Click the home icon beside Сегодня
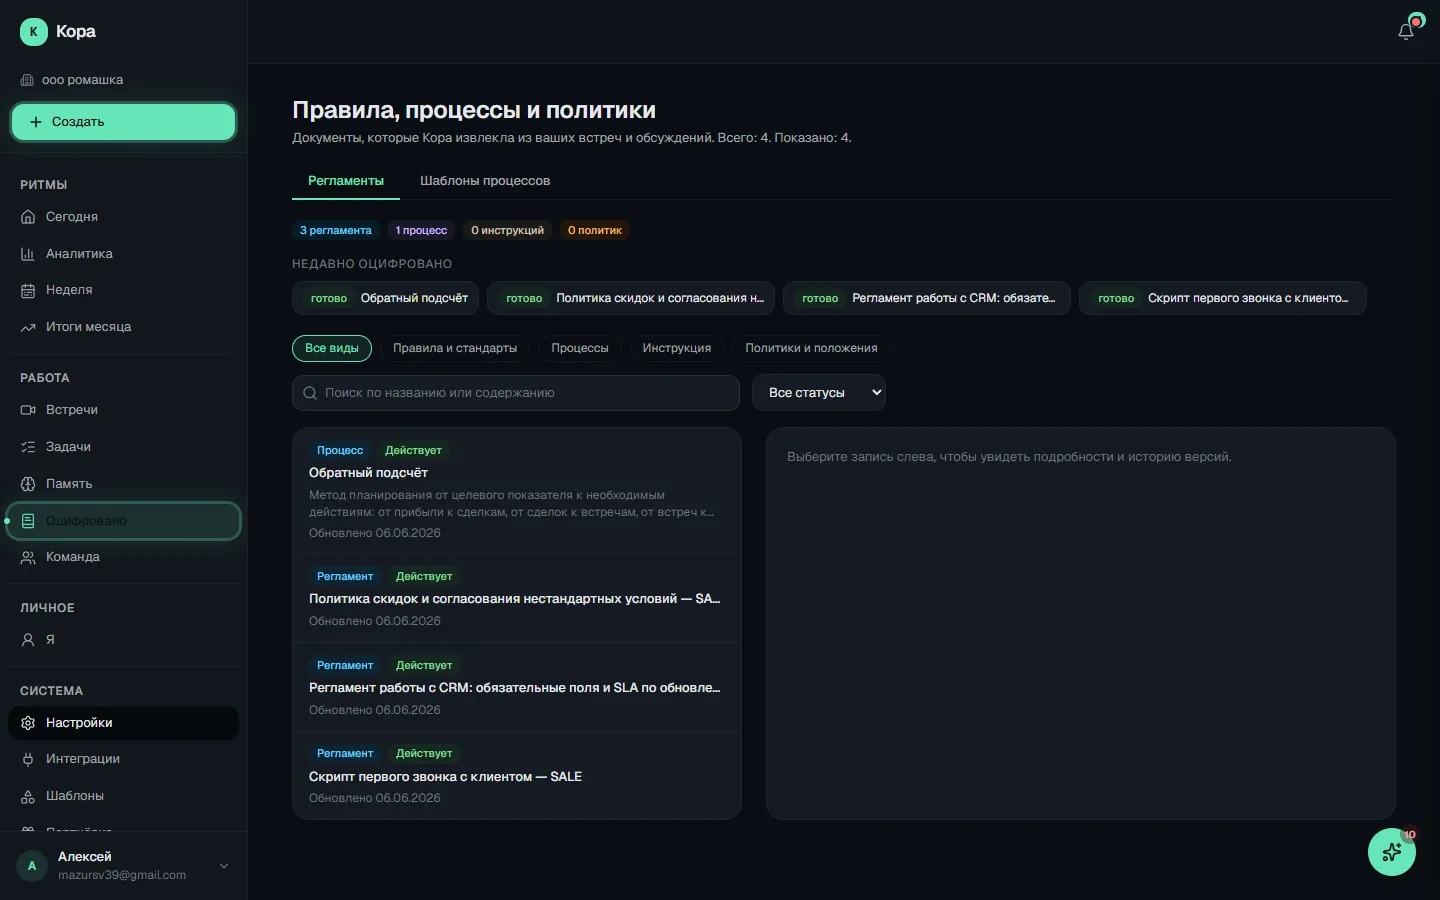The width and height of the screenshot is (1440, 900). coord(28,217)
